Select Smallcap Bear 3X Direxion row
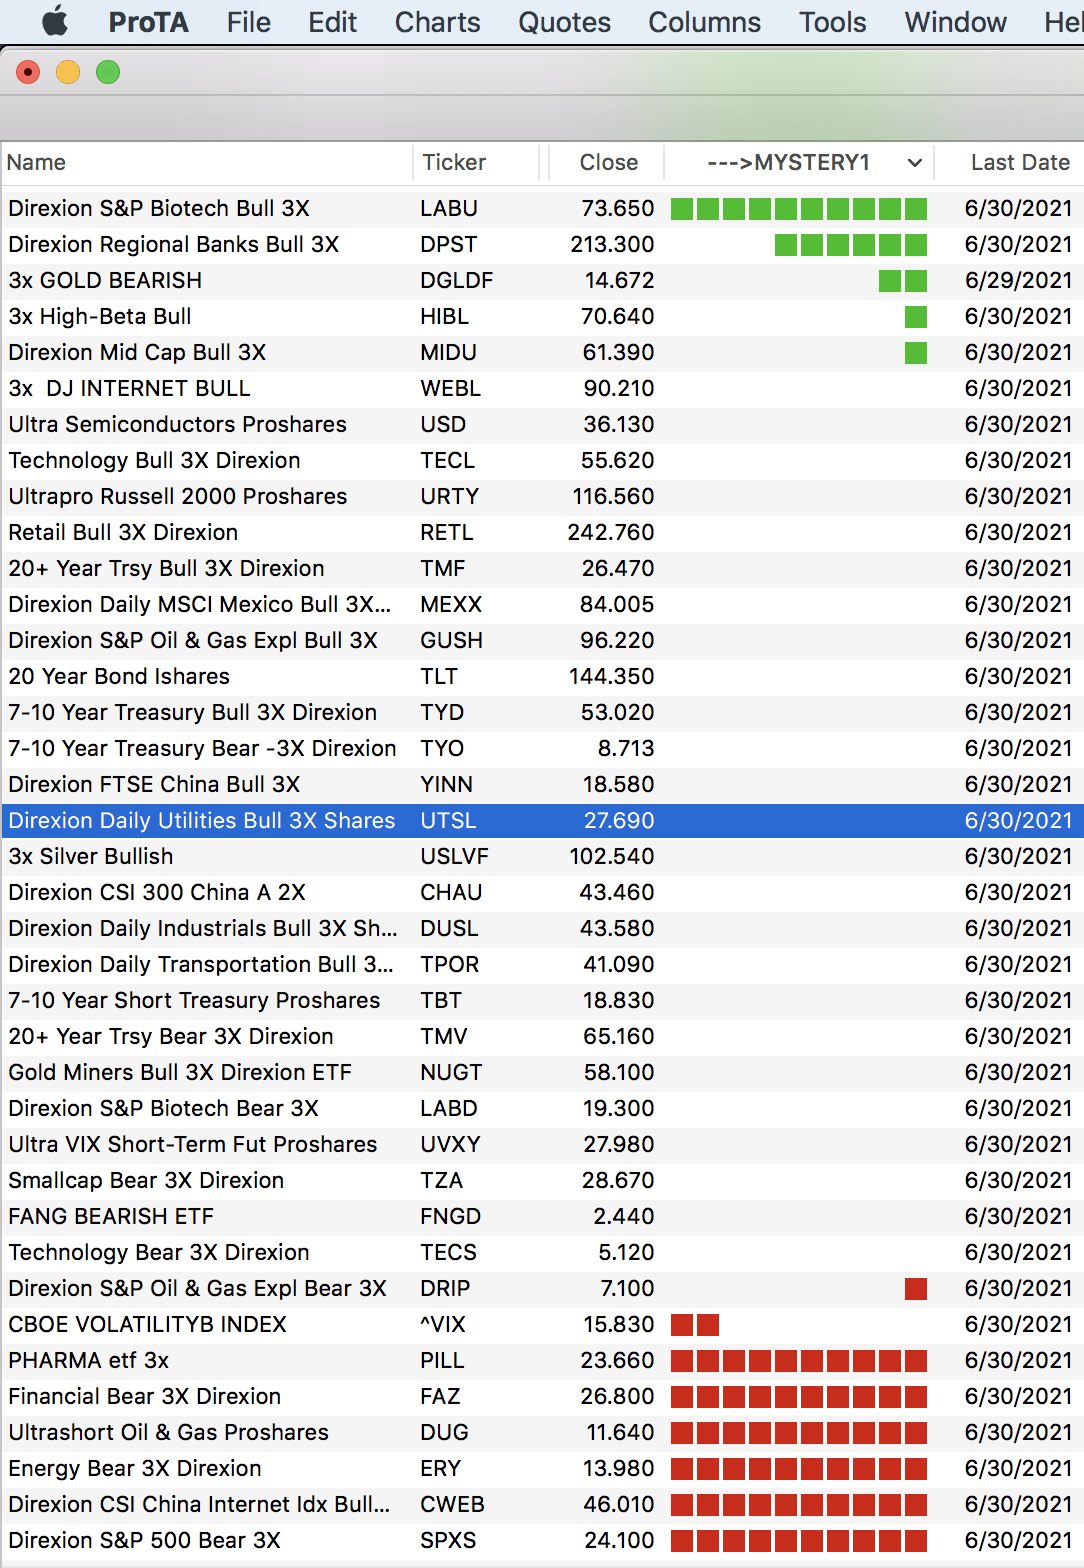 click(x=542, y=1180)
